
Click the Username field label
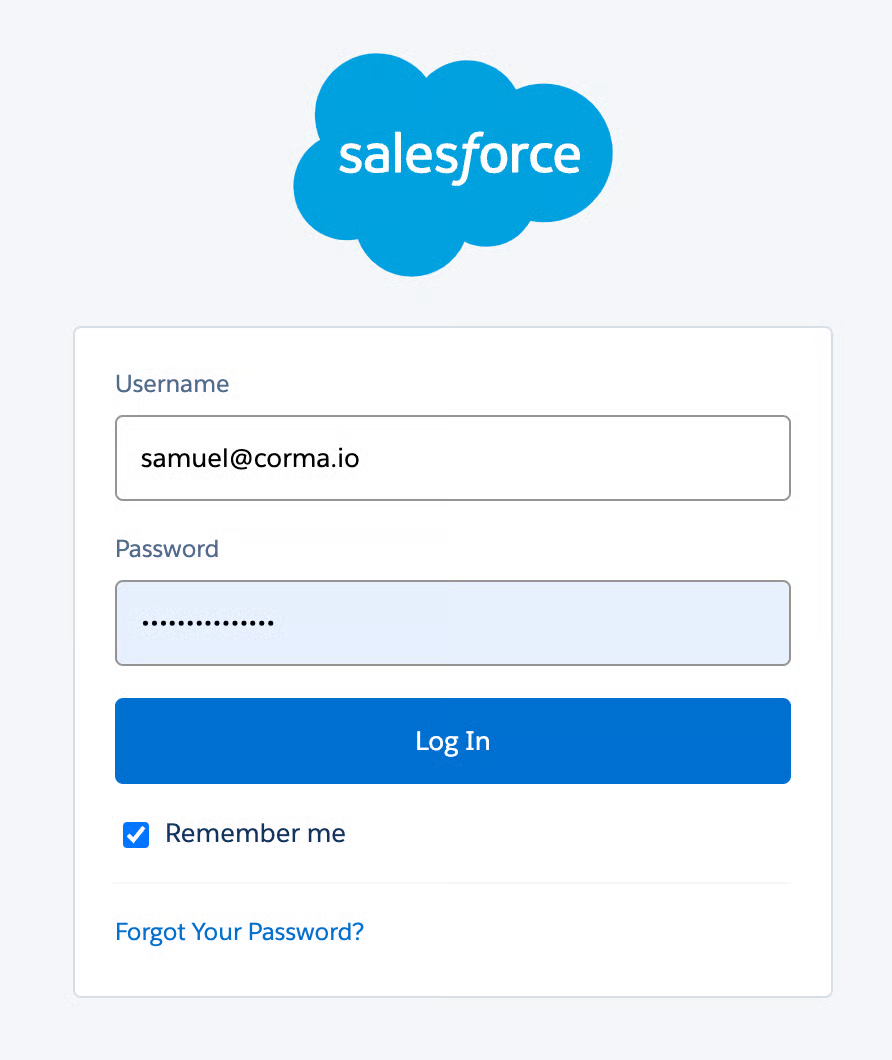point(172,384)
